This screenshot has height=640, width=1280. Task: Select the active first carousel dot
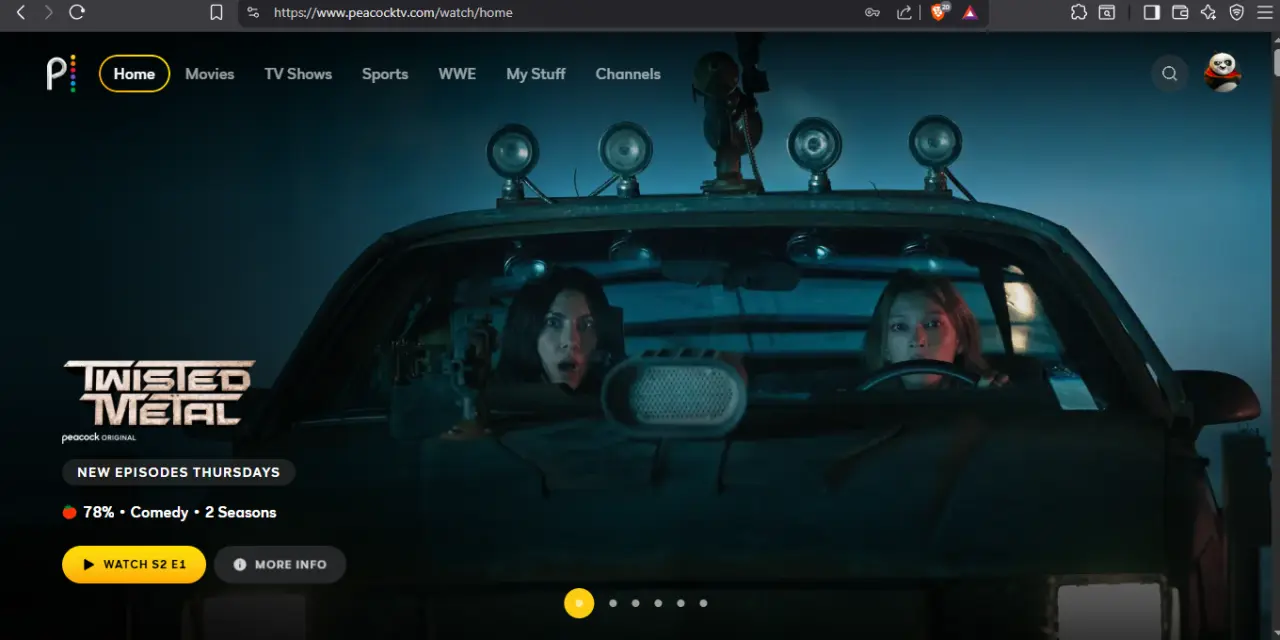(579, 603)
